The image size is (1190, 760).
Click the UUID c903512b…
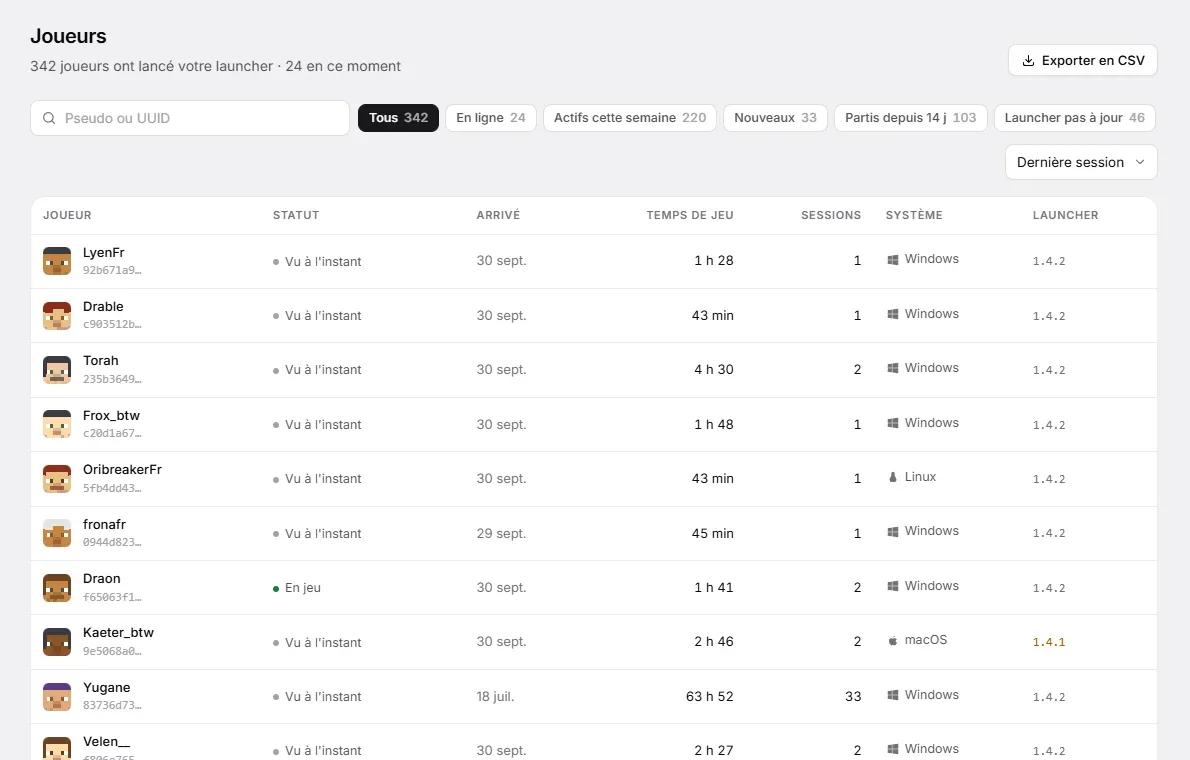pos(112,324)
